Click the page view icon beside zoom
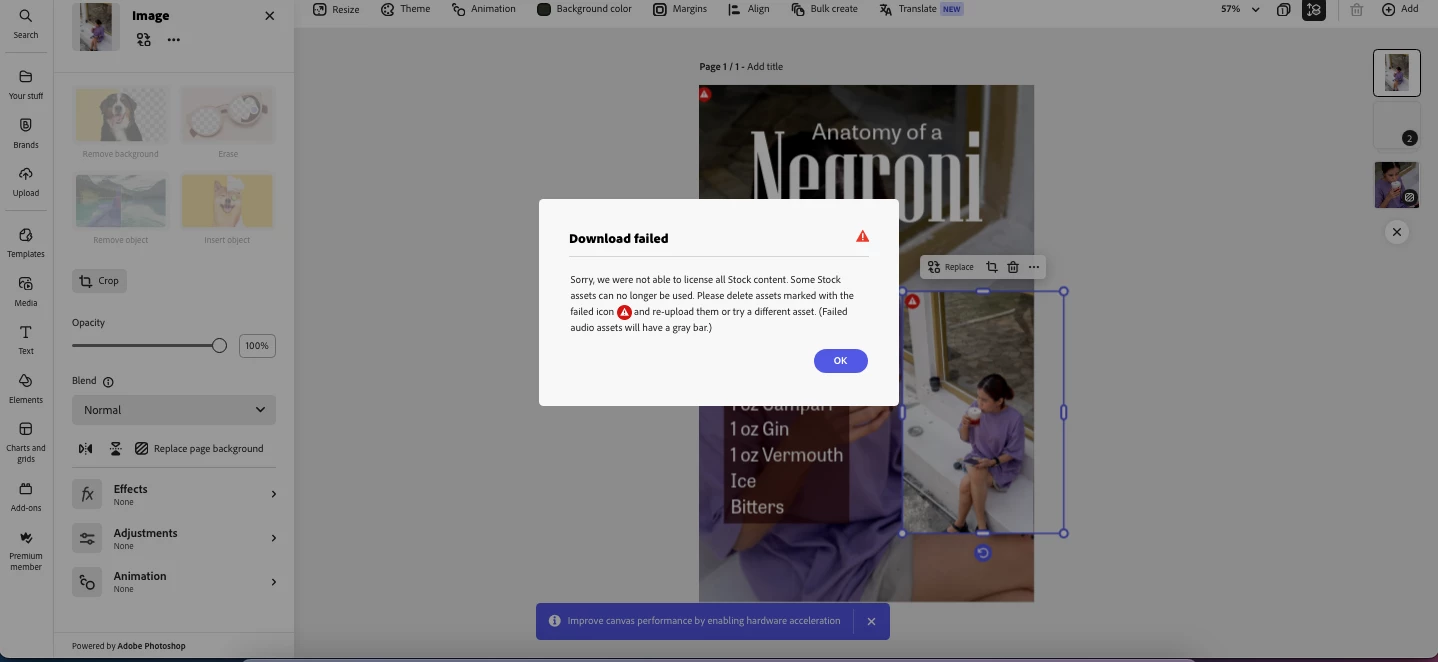Screen dimensions: 1438x662 1284,9
